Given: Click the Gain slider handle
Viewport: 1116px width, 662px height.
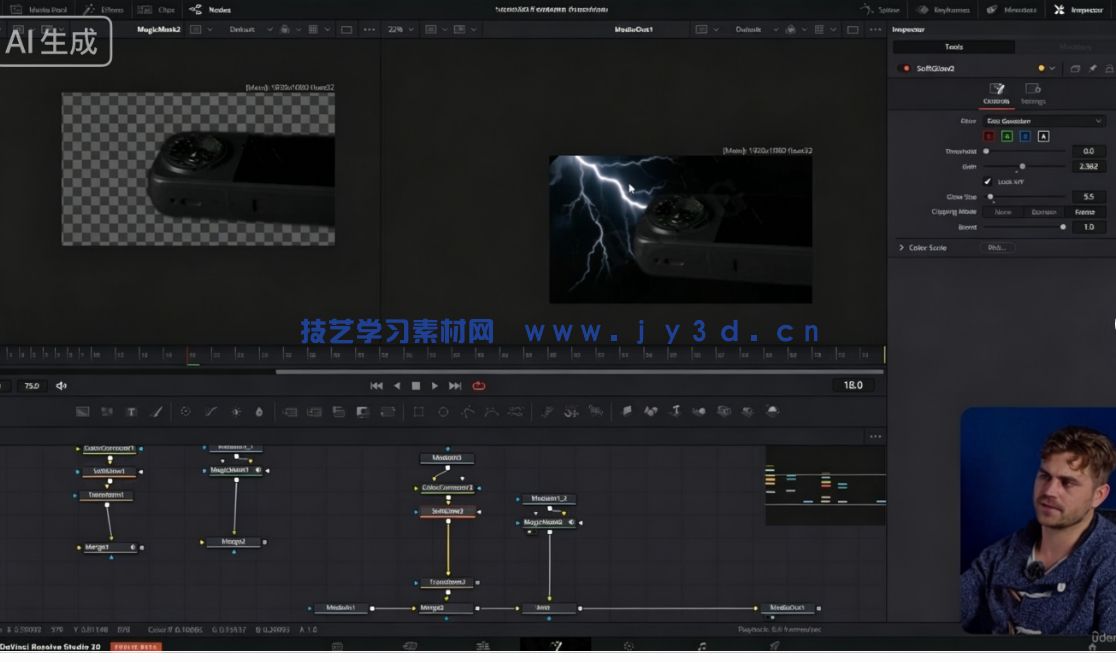Looking at the screenshot, I should pyautogui.click(x=1023, y=167).
